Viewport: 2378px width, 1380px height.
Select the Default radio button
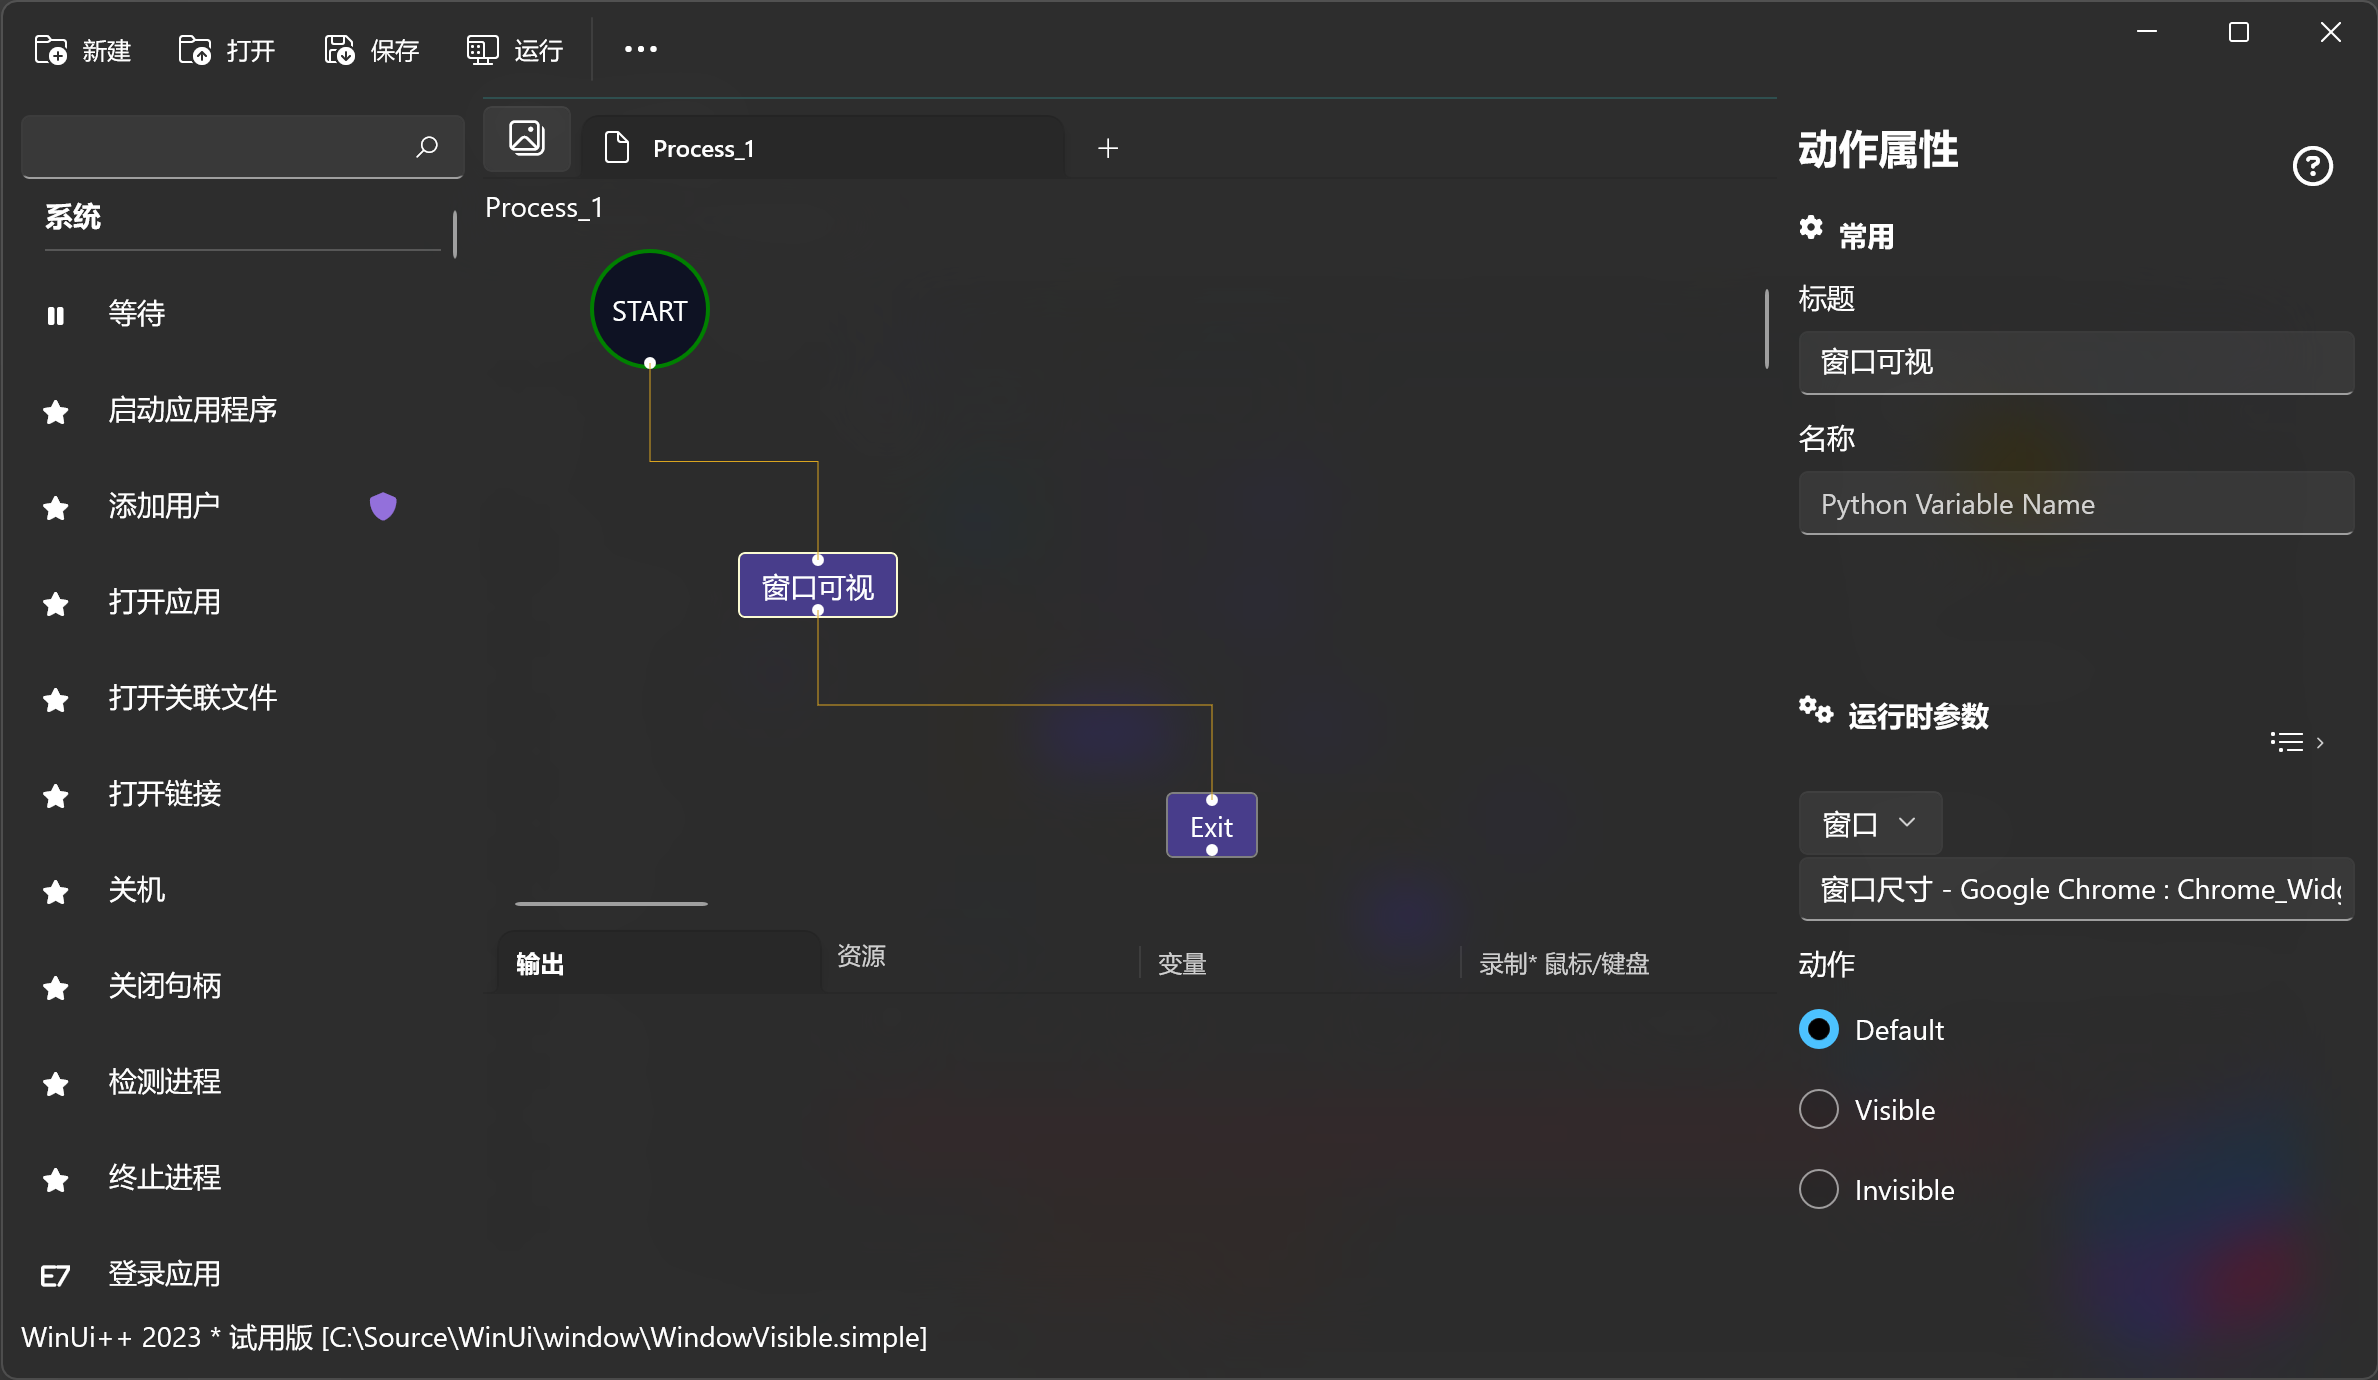click(1819, 1029)
